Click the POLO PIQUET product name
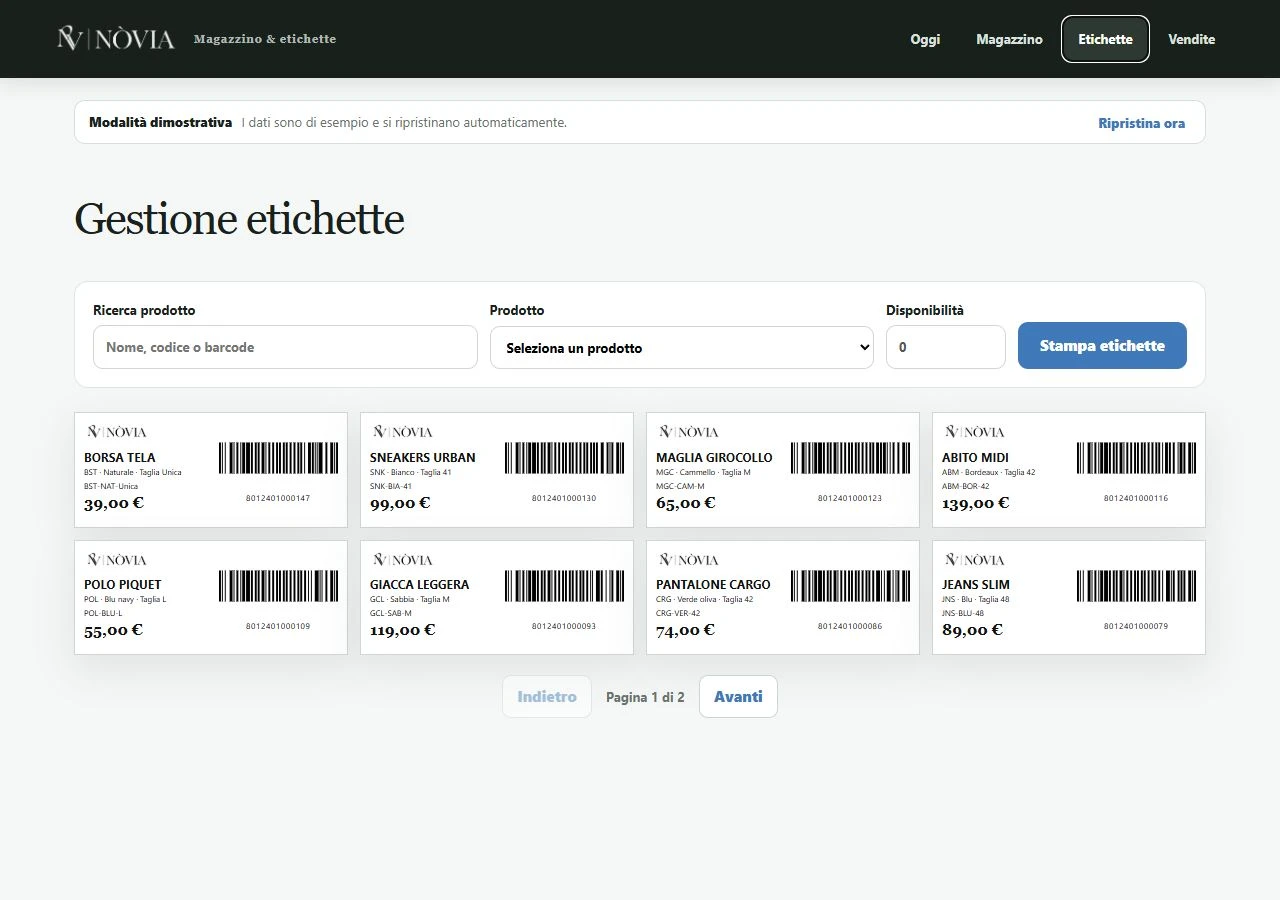 pos(123,585)
